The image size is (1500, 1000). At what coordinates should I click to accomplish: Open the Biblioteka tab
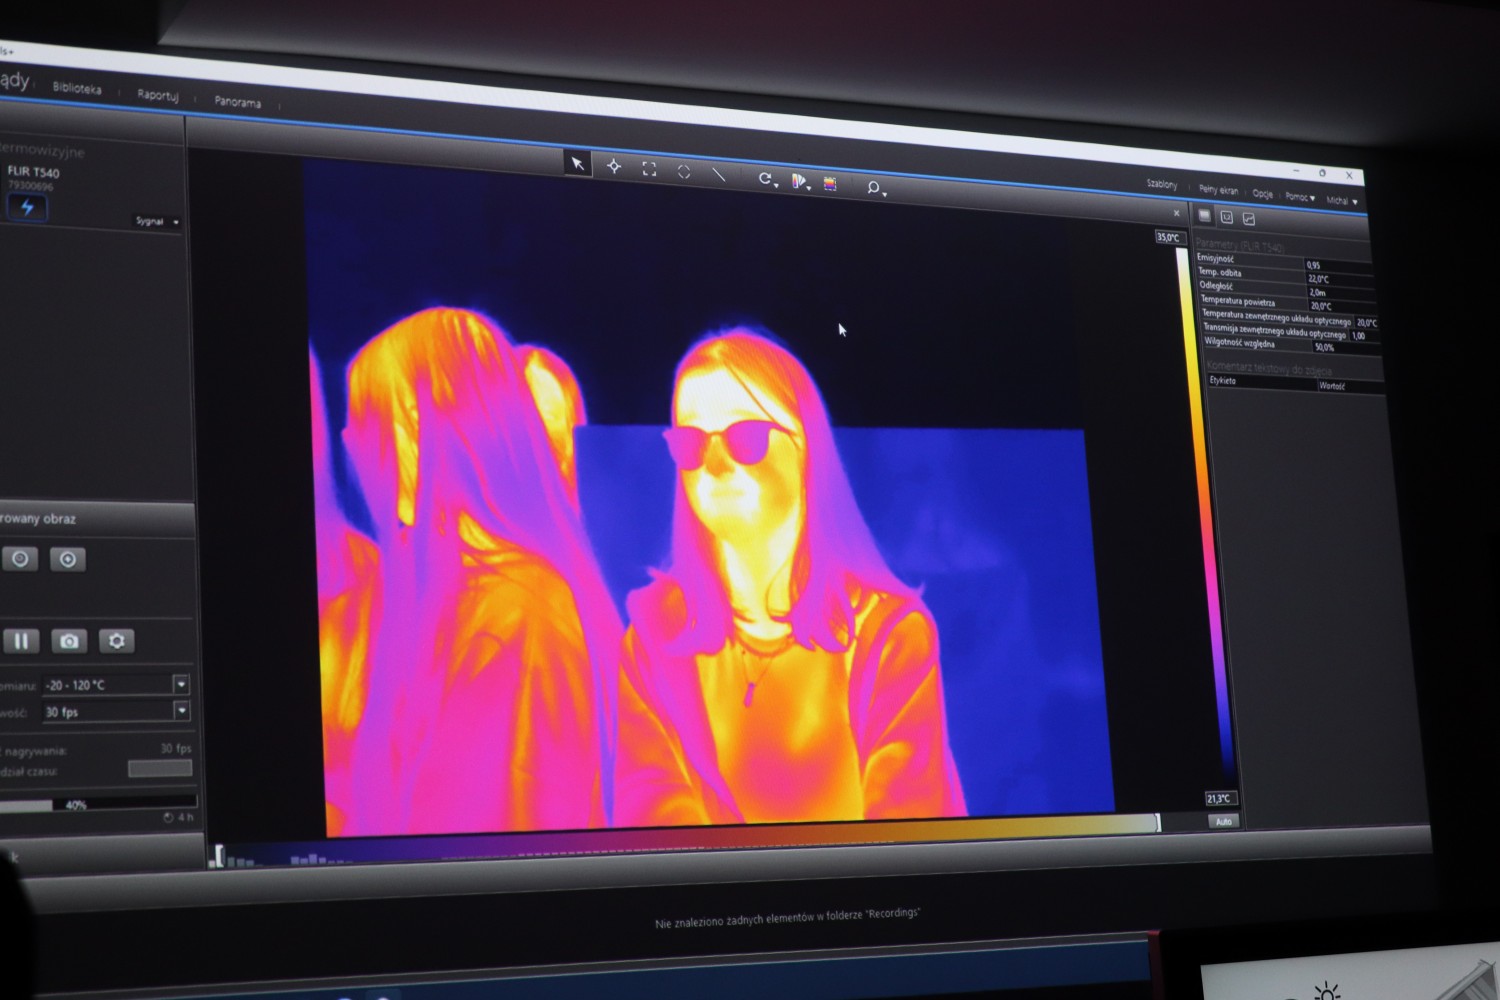click(77, 88)
